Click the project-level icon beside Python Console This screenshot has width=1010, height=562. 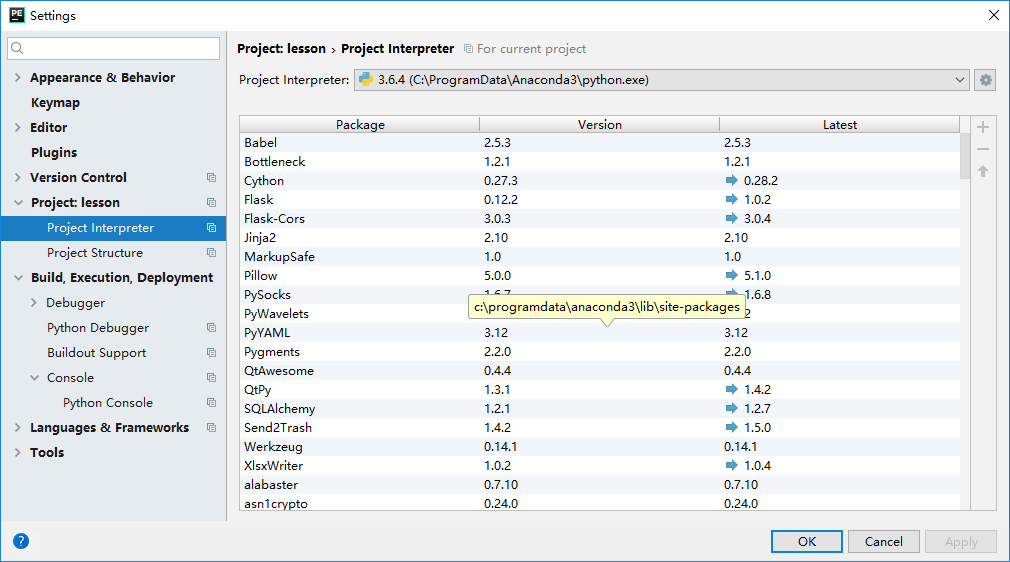pos(211,403)
